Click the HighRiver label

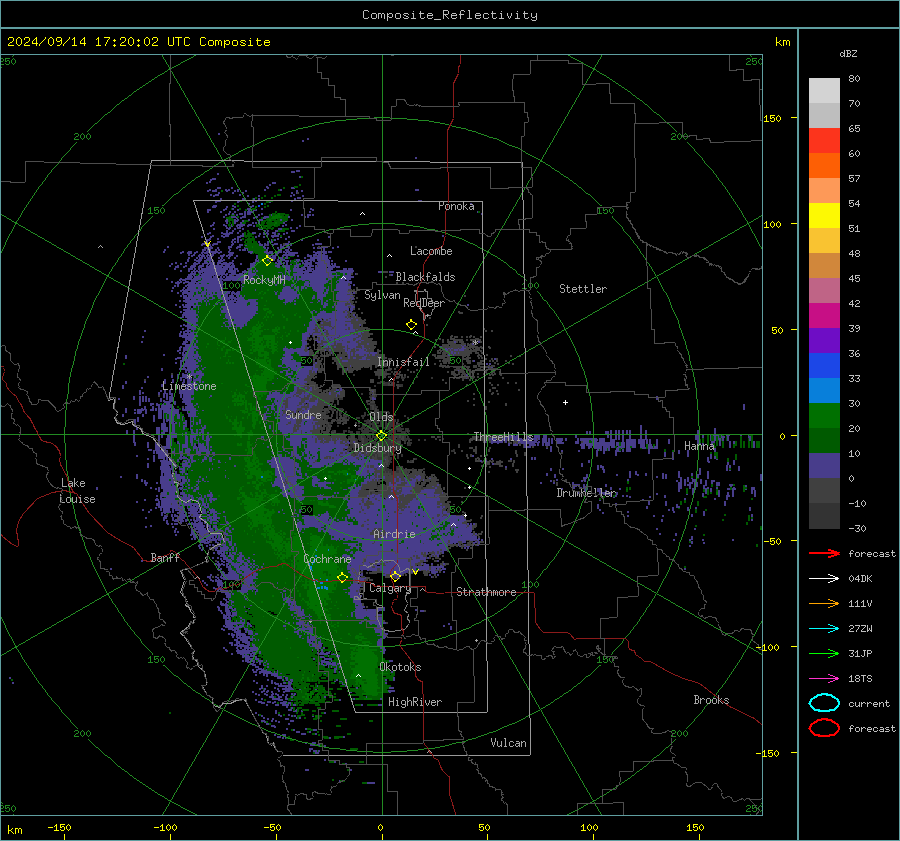point(415,702)
